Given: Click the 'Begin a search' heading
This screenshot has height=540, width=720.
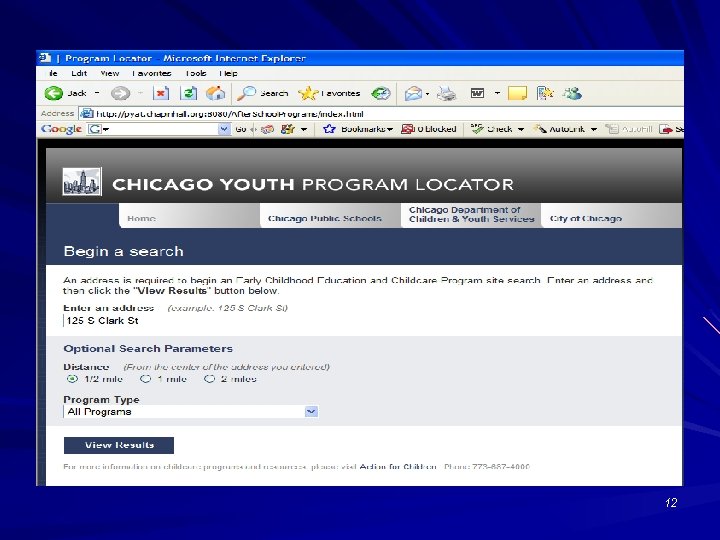Looking at the screenshot, I should [124, 251].
